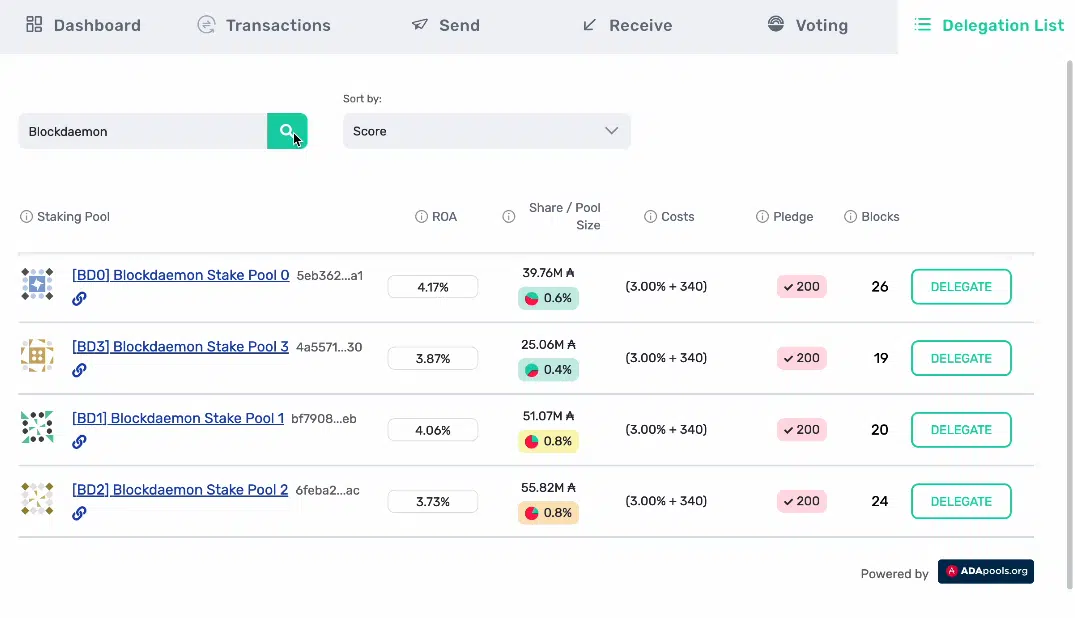Click the pool ID 5eb362...a1
The width and height of the screenshot is (1075, 618).
pos(330,276)
